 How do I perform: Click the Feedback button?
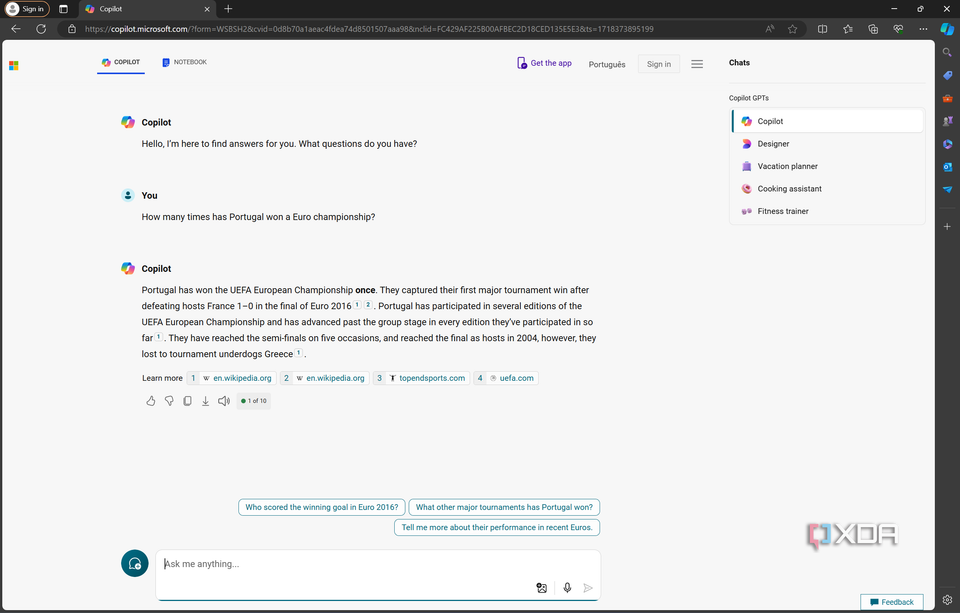coord(891,602)
